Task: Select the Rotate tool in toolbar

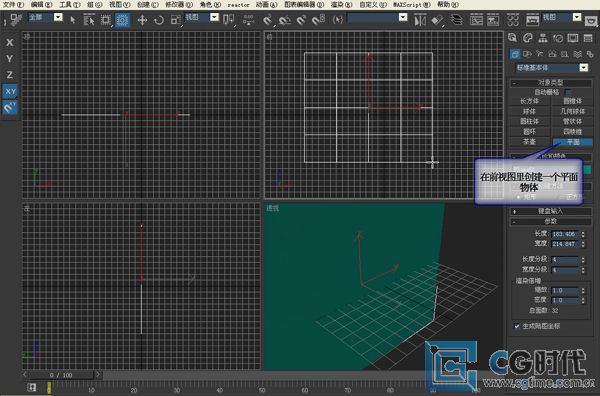Action: point(158,20)
